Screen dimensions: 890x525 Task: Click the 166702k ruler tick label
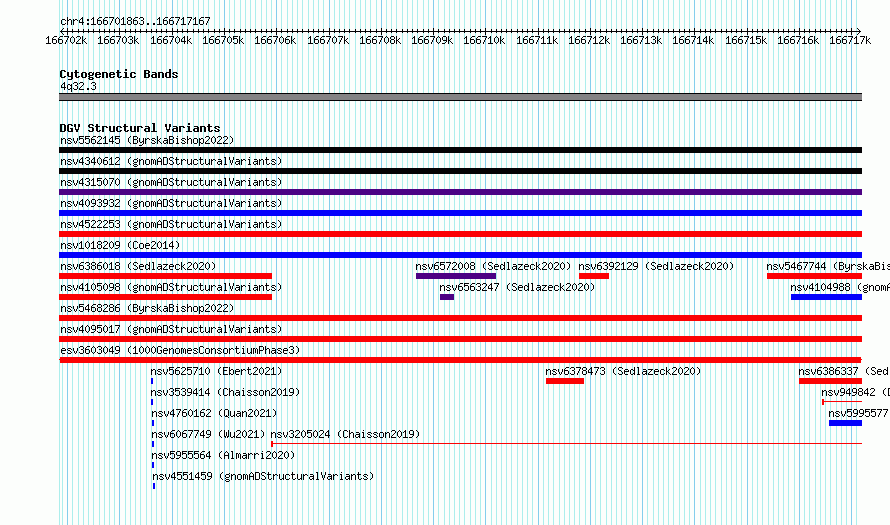pyautogui.click(x=66, y=40)
